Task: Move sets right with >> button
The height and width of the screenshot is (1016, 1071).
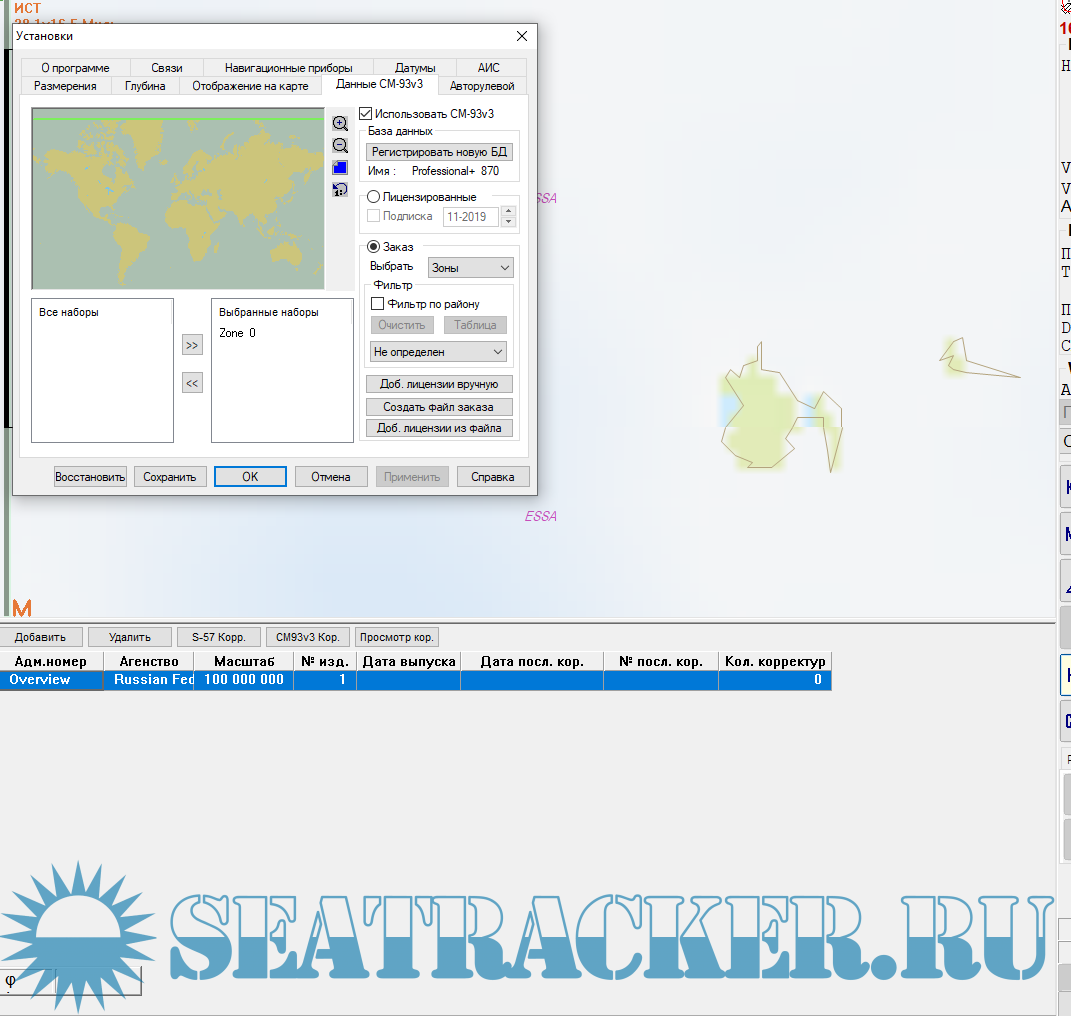Action: (x=192, y=345)
